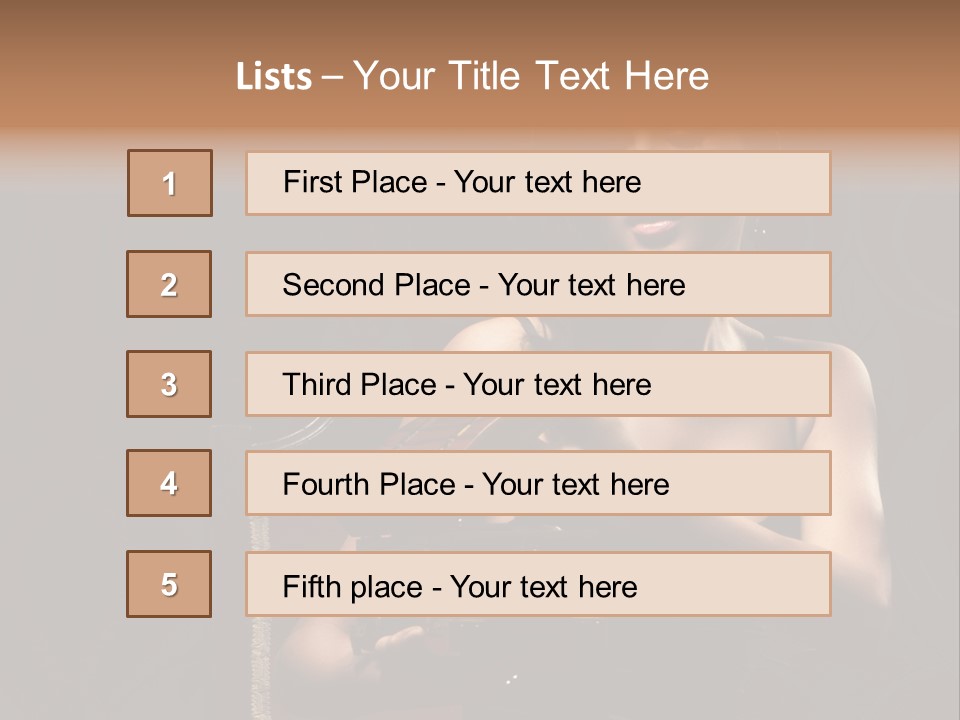The image size is (960, 720).
Task: Click the word Fifth in the list
Action: [x=312, y=586]
